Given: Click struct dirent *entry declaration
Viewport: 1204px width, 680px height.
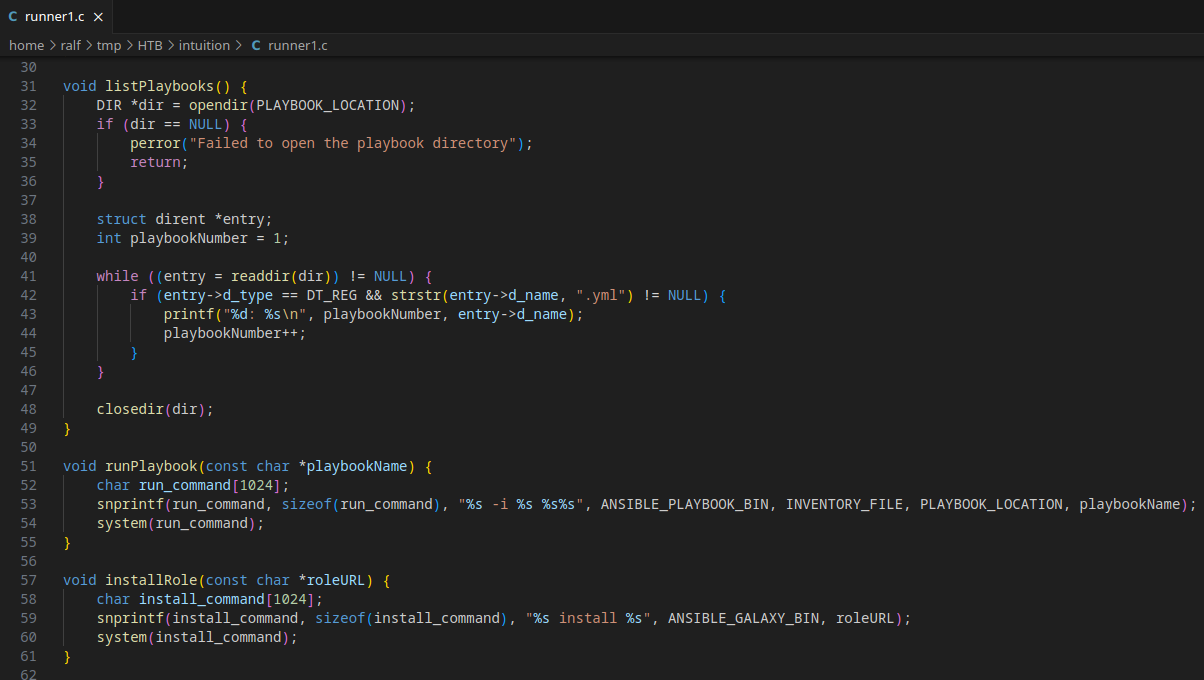Looking at the screenshot, I should pyautogui.click(x=184, y=219).
